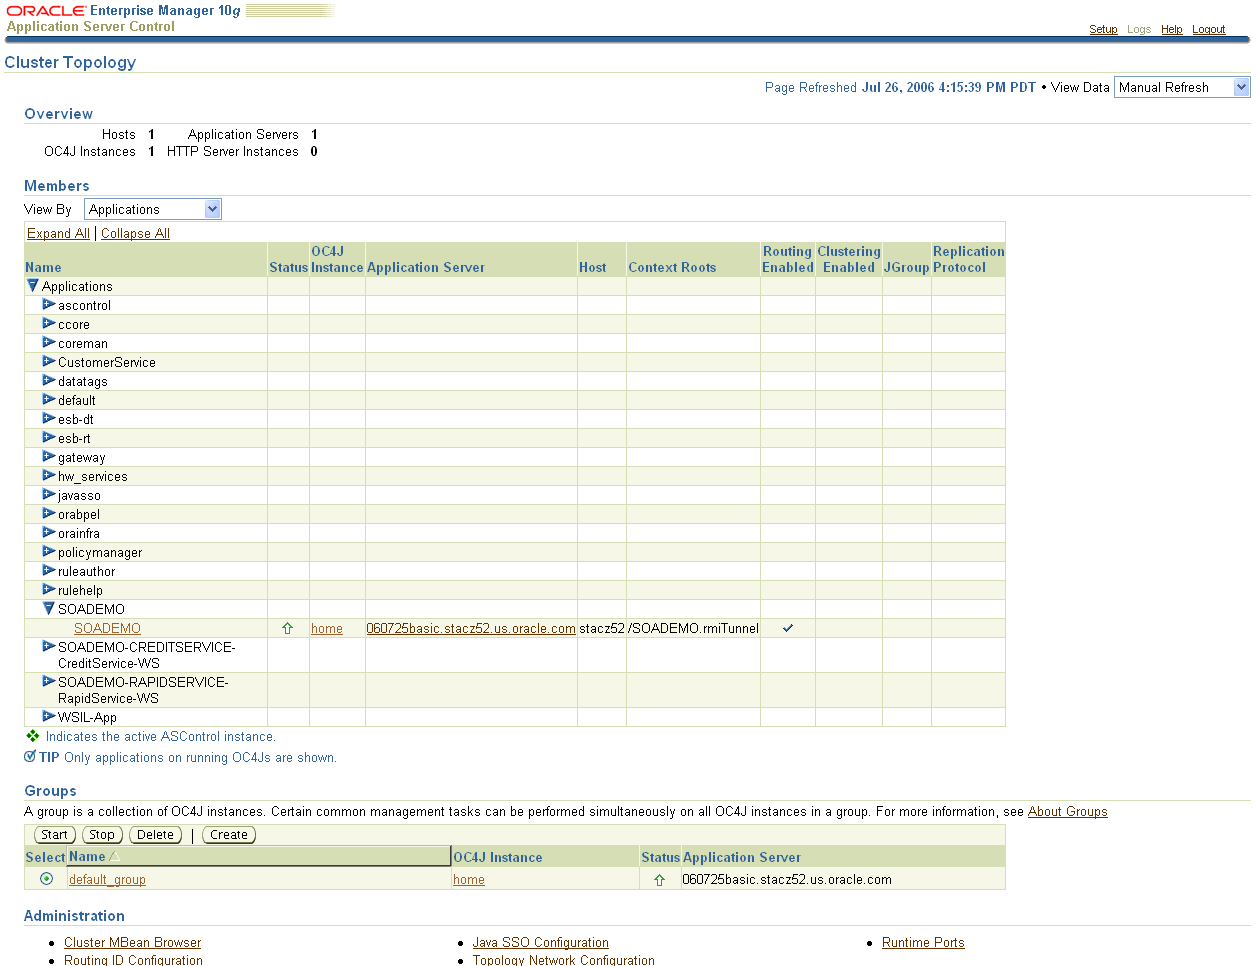Expand SOADEMO-RAPIDSERVICE-RapidService-WS node
1256x966 pixels.
point(48,682)
